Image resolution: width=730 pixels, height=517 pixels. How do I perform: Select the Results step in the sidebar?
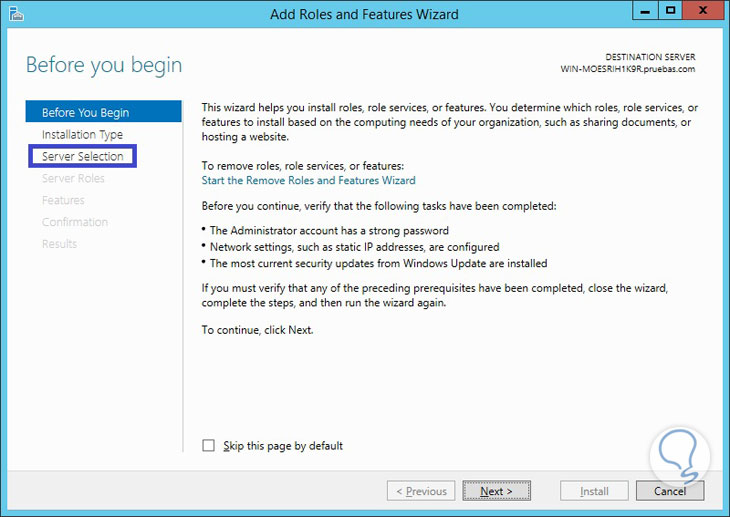pyautogui.click(x=59, y=244)
